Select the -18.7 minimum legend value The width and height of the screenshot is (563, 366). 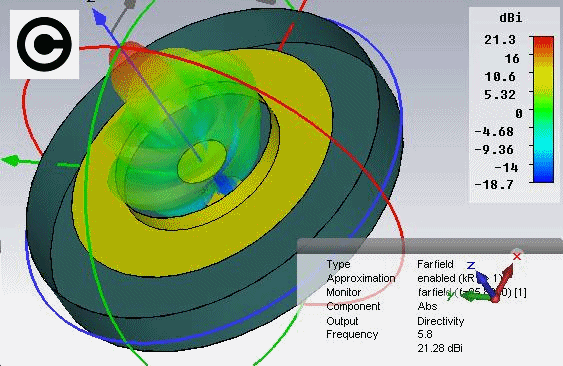tap(494, 185)
